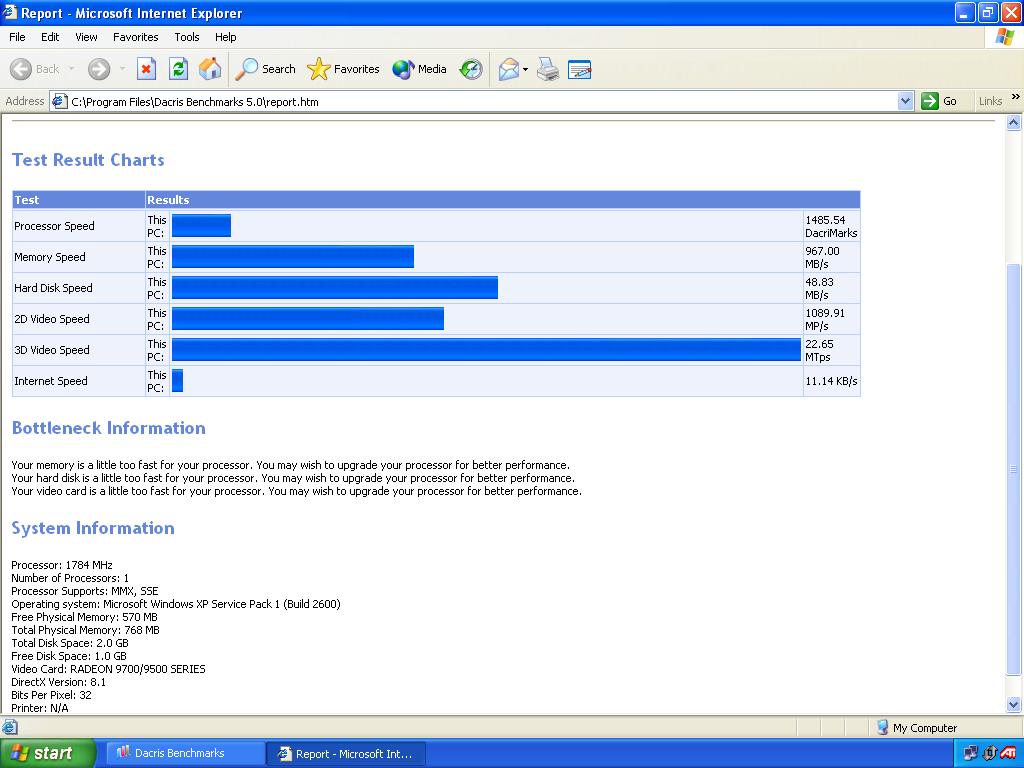Click the Video Card RADEON 9700/9500 line
This screenshot has height=768, width=1024.
108,669
